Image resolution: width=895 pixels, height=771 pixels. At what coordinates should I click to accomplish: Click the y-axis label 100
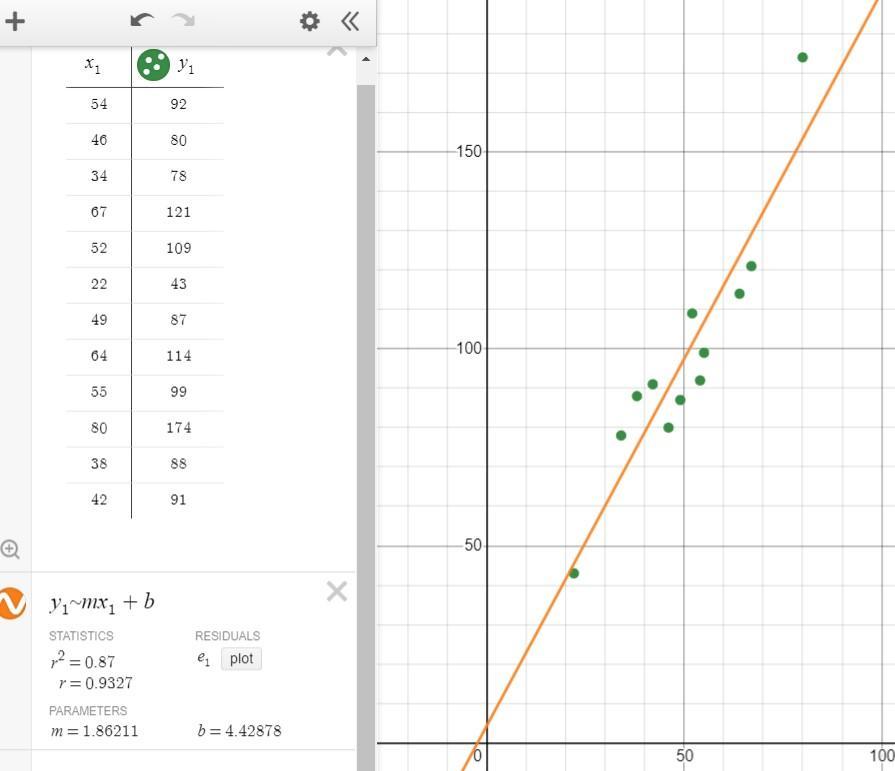coord(469,348)
